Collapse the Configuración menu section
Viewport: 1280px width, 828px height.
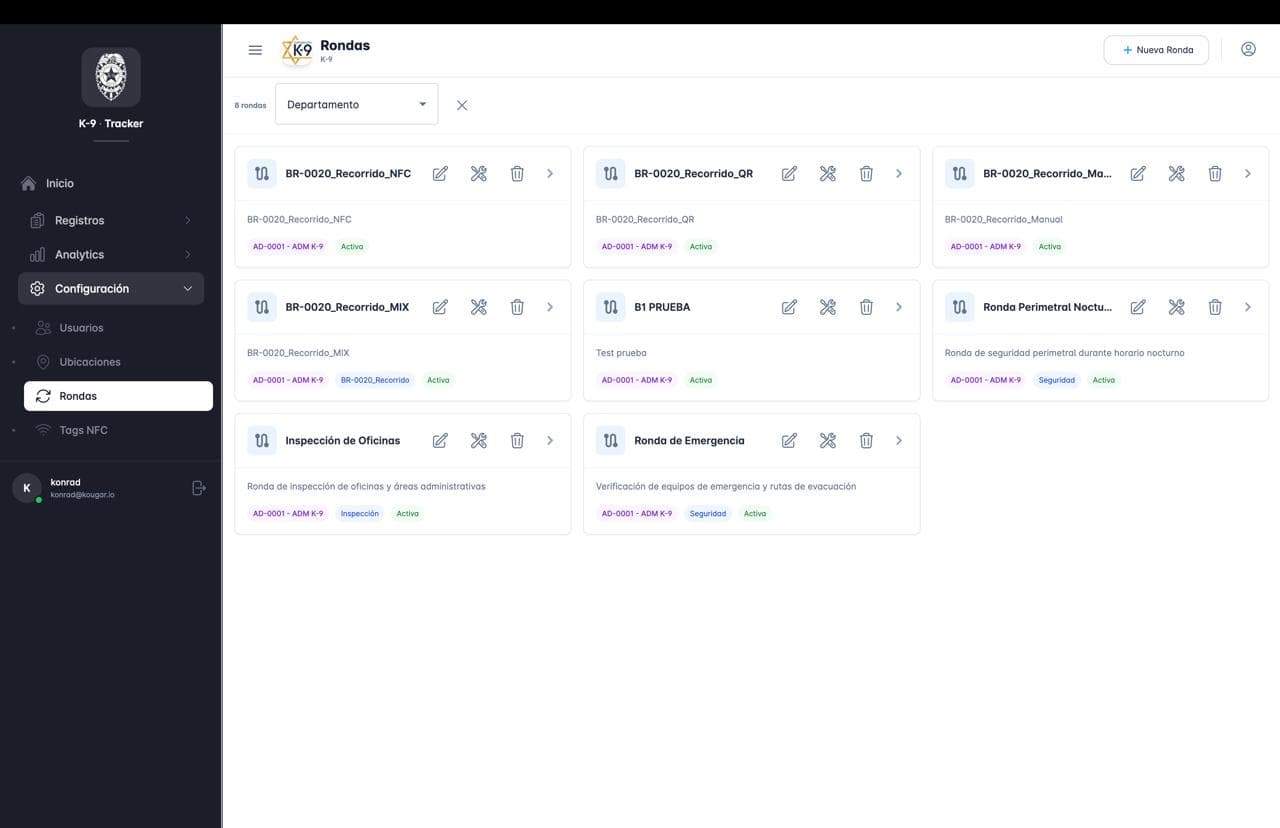pyautogui.click(x=111, y=289)
